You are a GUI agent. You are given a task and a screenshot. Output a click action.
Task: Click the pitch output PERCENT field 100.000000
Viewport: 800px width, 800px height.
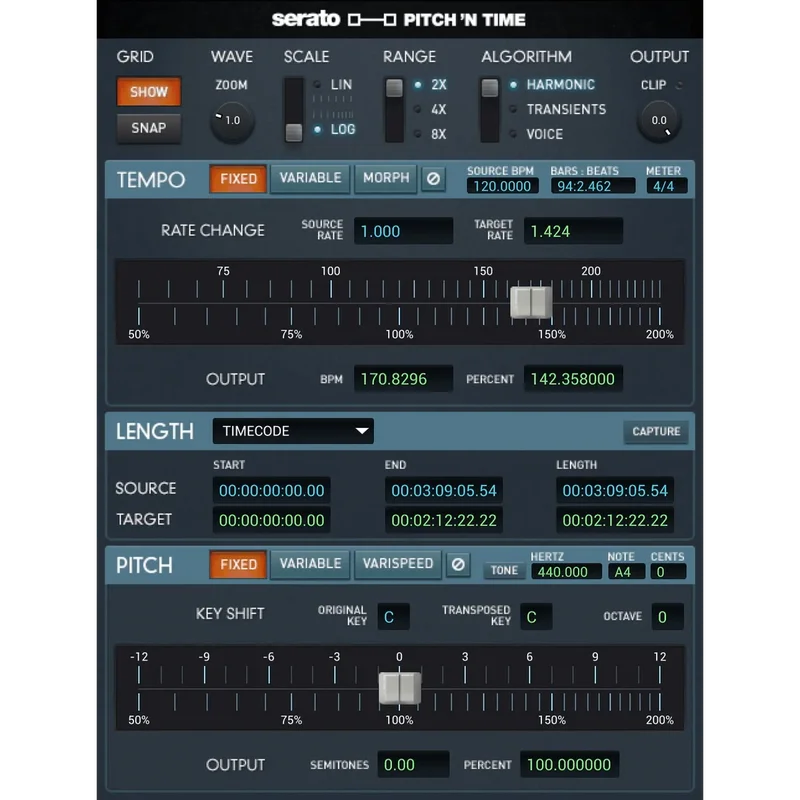569,764
